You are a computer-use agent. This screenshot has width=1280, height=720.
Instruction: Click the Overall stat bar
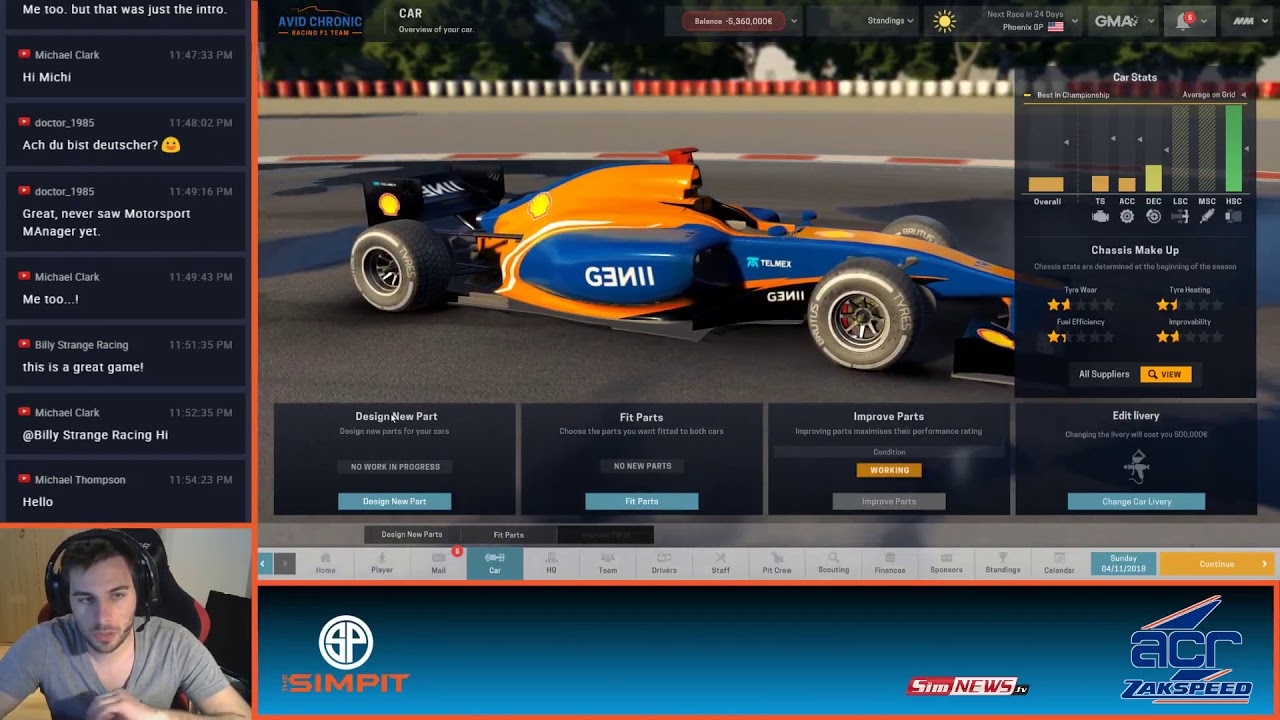tap(1046, 184)
